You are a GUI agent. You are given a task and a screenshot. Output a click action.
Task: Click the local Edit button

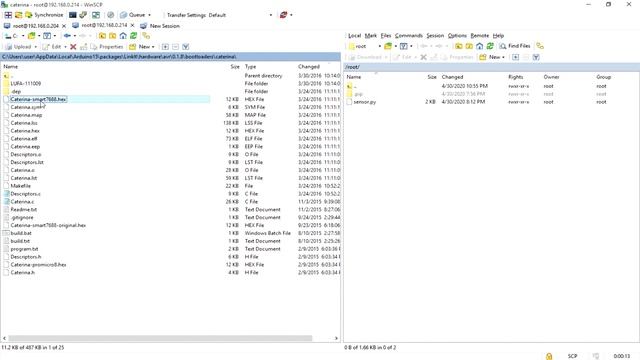(52, 47)
